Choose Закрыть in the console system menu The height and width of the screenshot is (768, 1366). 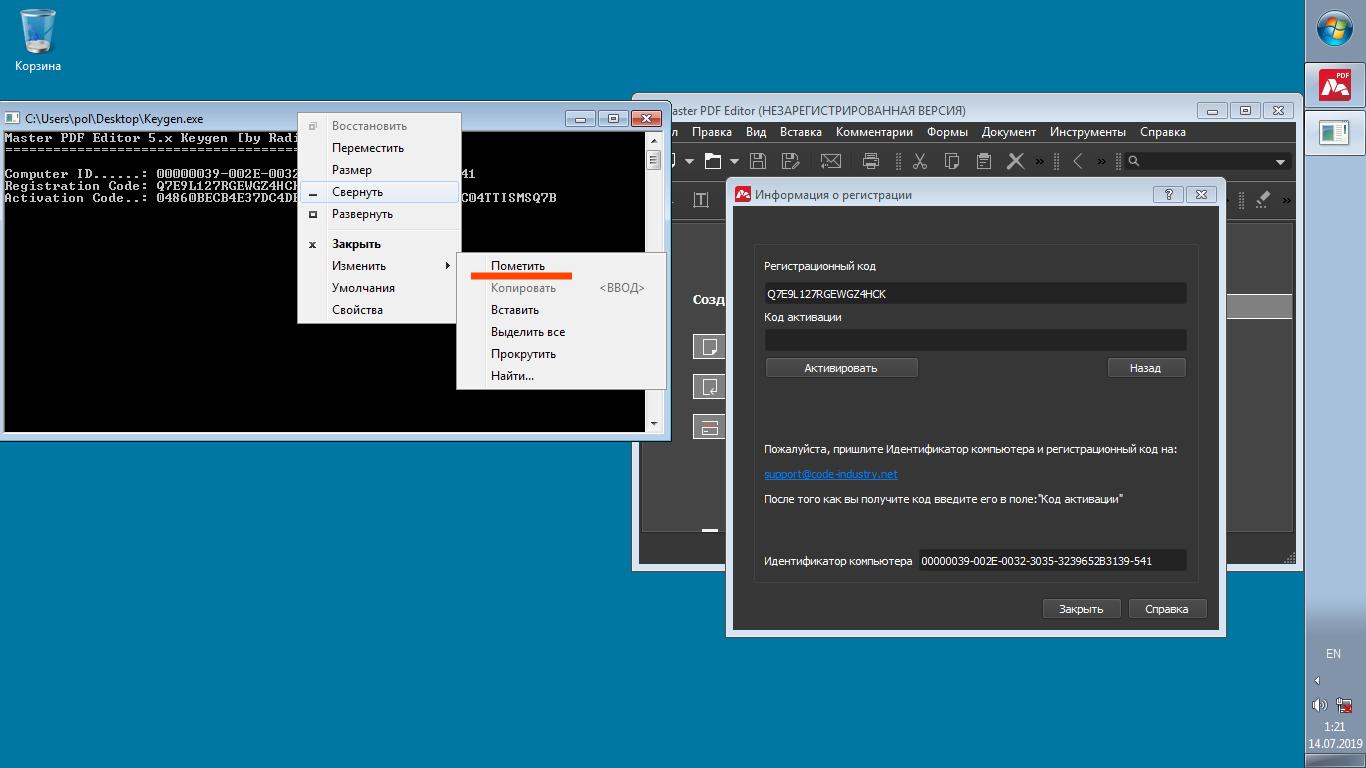380,244
